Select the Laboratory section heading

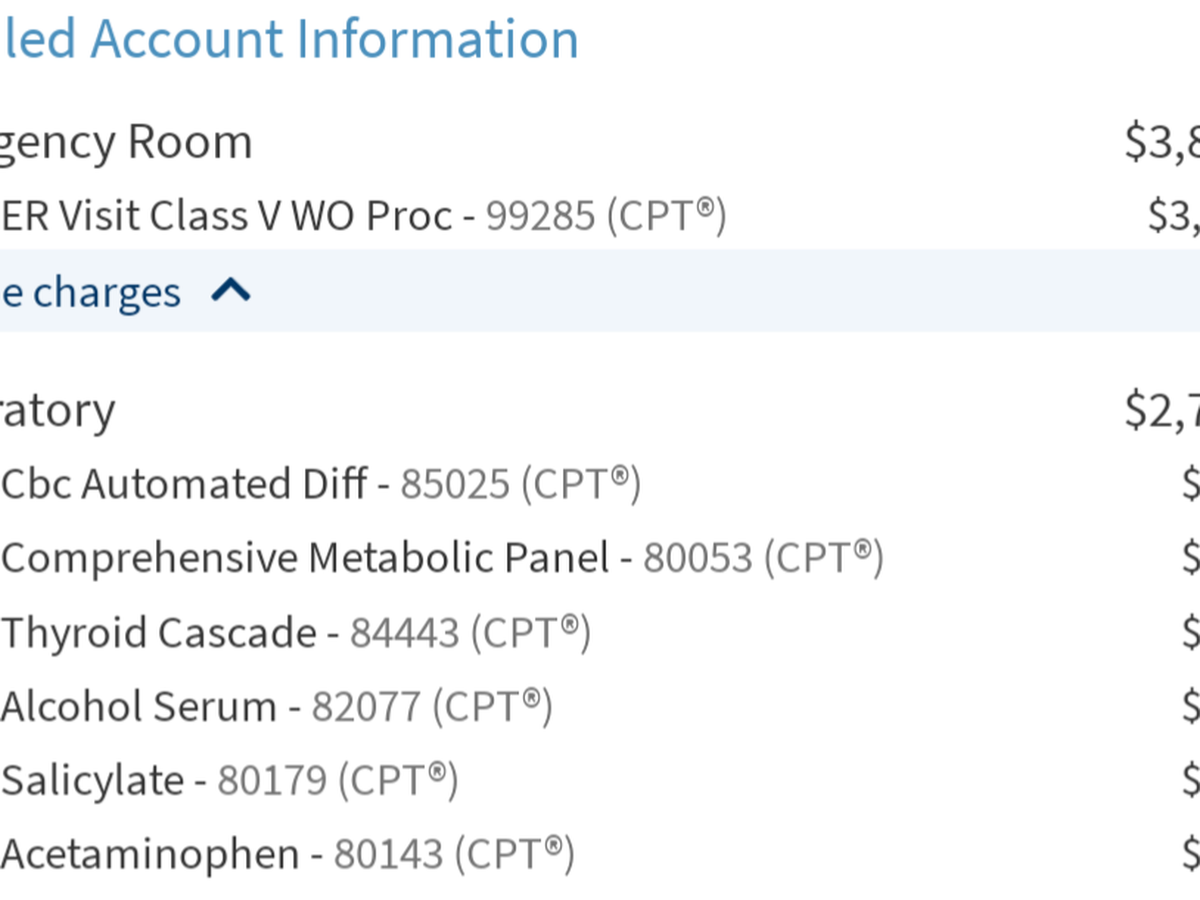57,410
